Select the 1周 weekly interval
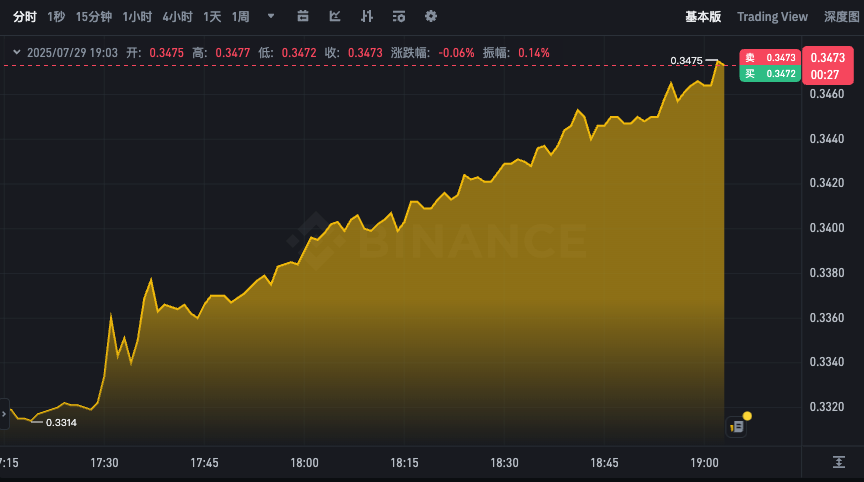This screenshot has height=482, width=864. (240, 16)
